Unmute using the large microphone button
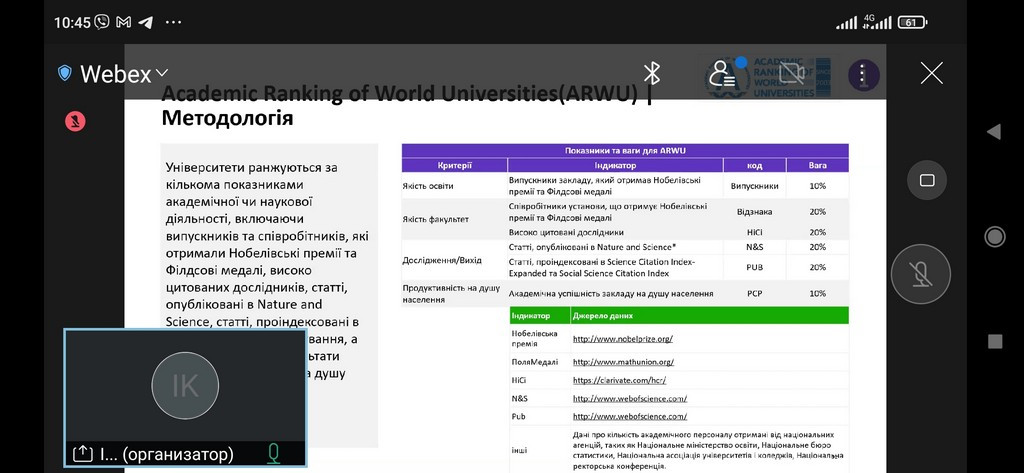The width and height of the screenshot is (1024, 473). [x=920, y=274]
